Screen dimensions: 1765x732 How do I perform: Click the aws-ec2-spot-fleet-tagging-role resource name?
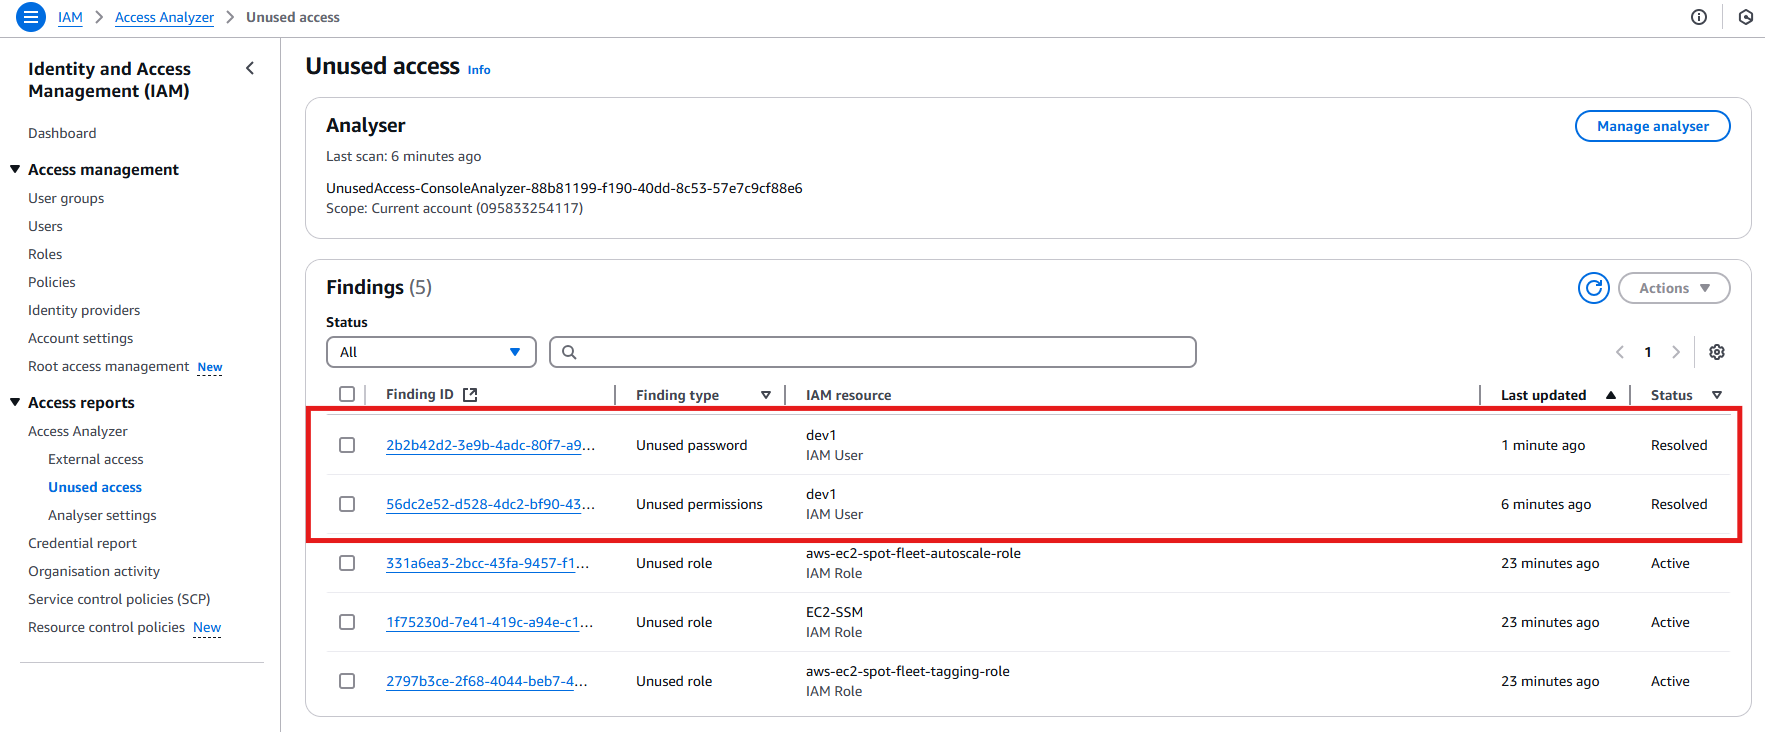click(x=908, y=671)
